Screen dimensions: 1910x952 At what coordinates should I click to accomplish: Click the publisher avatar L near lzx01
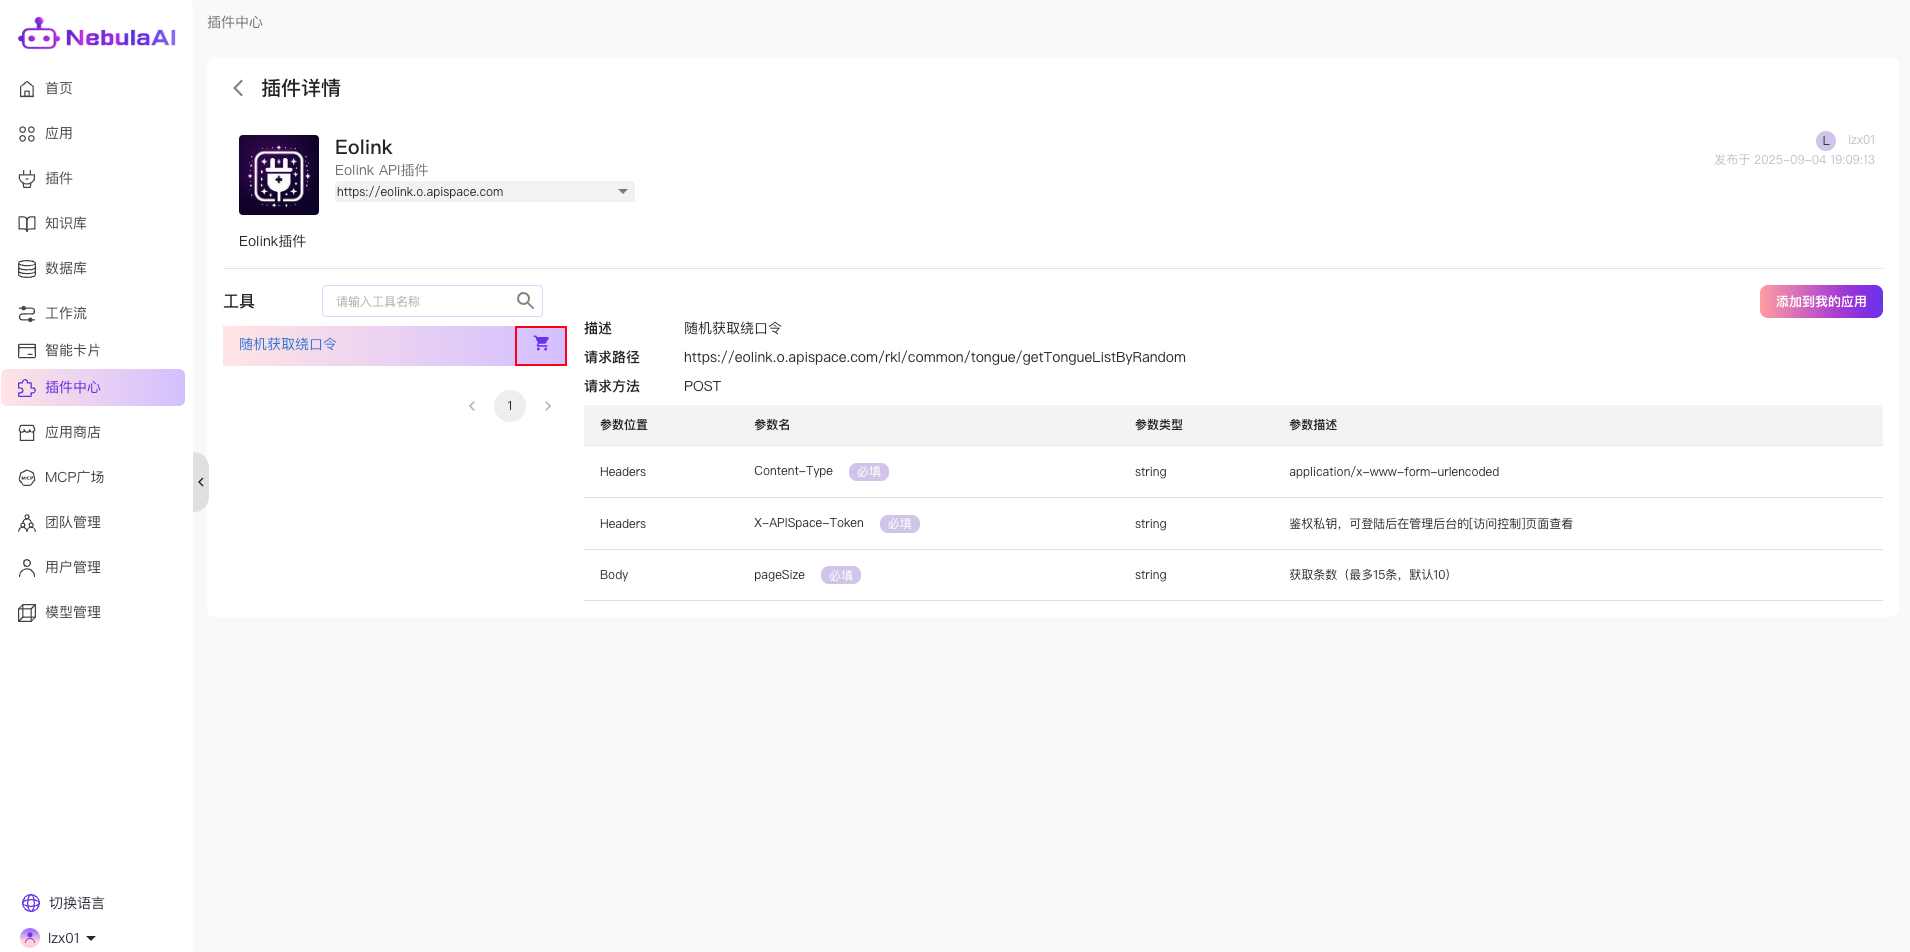point(1826,140)
